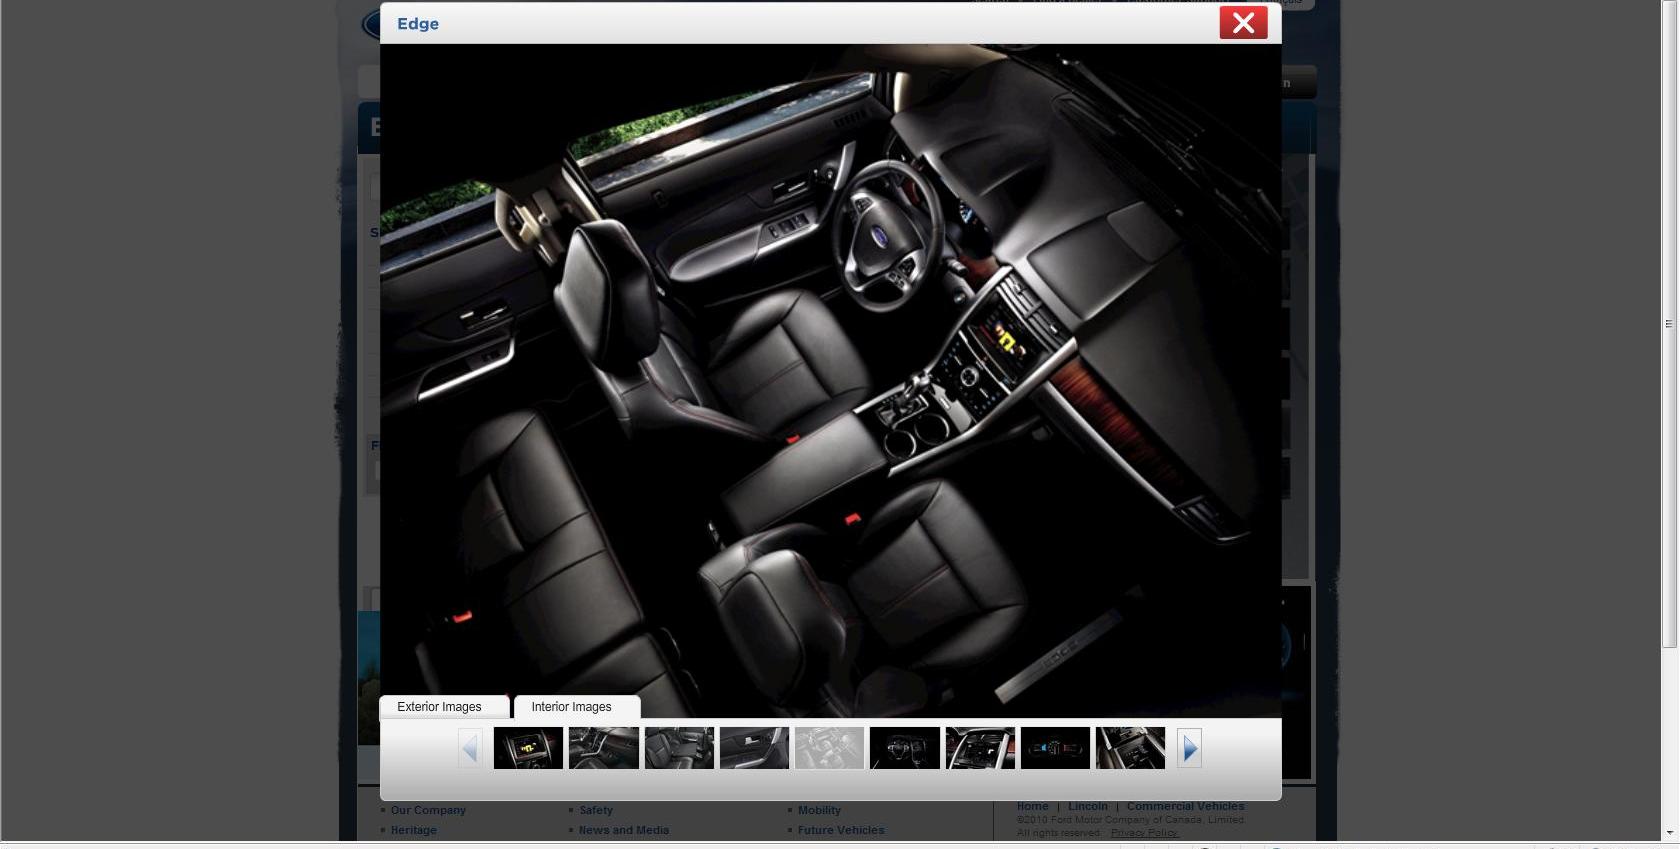1680x849 pixels.
Task: Select the second interior thumbnail
Action: [603, 748]
